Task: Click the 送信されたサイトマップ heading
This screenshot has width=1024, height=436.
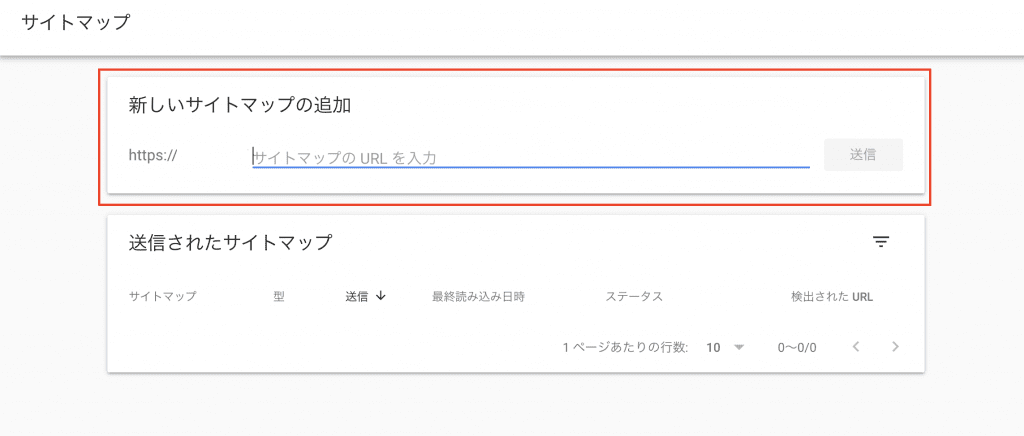Action: click(231, 243)
